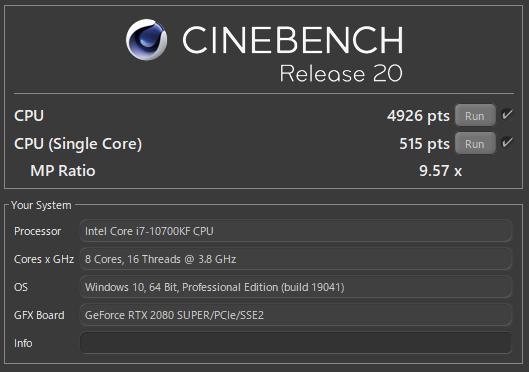Select the Processor field showing i7-10700KF
Image resolution: width=529 pixels, height=372 pixels.
296,231
